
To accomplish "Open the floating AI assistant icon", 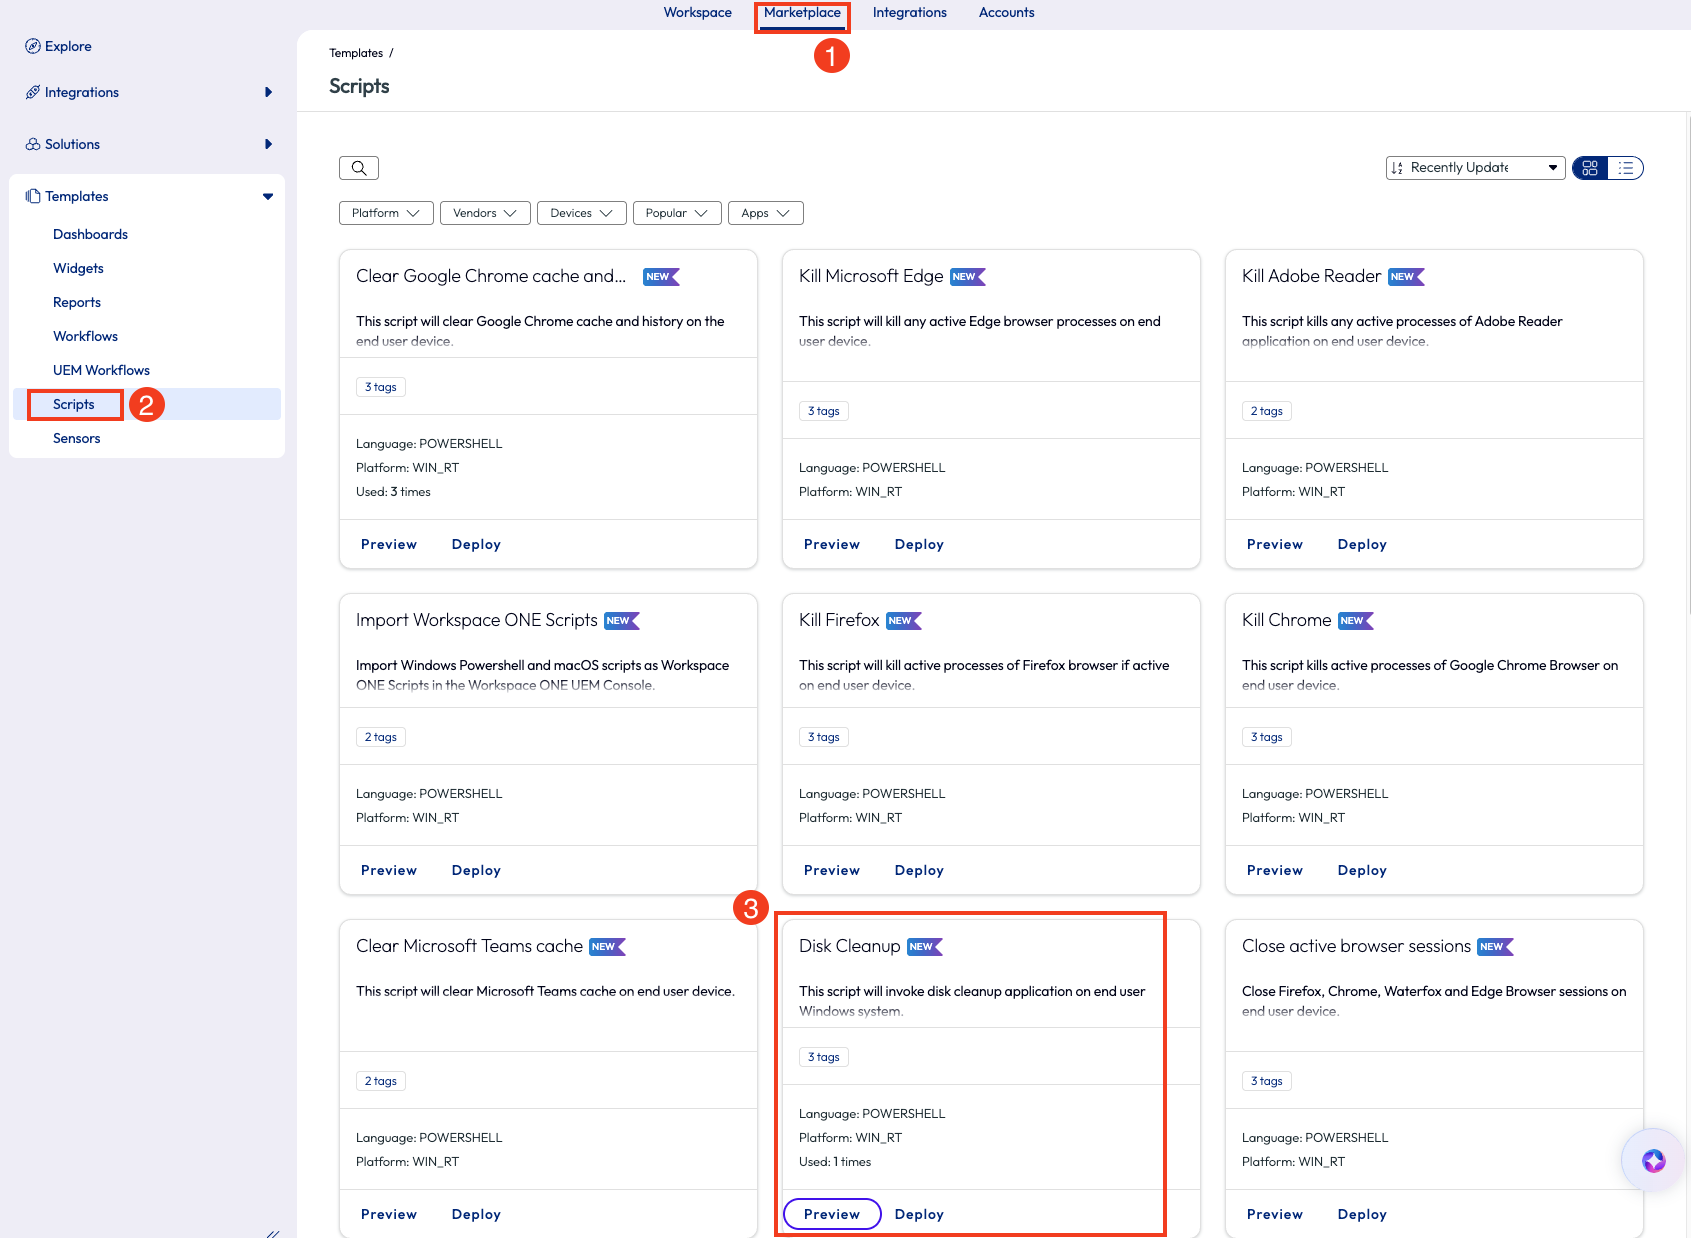I will [x=1653, y=1160].
